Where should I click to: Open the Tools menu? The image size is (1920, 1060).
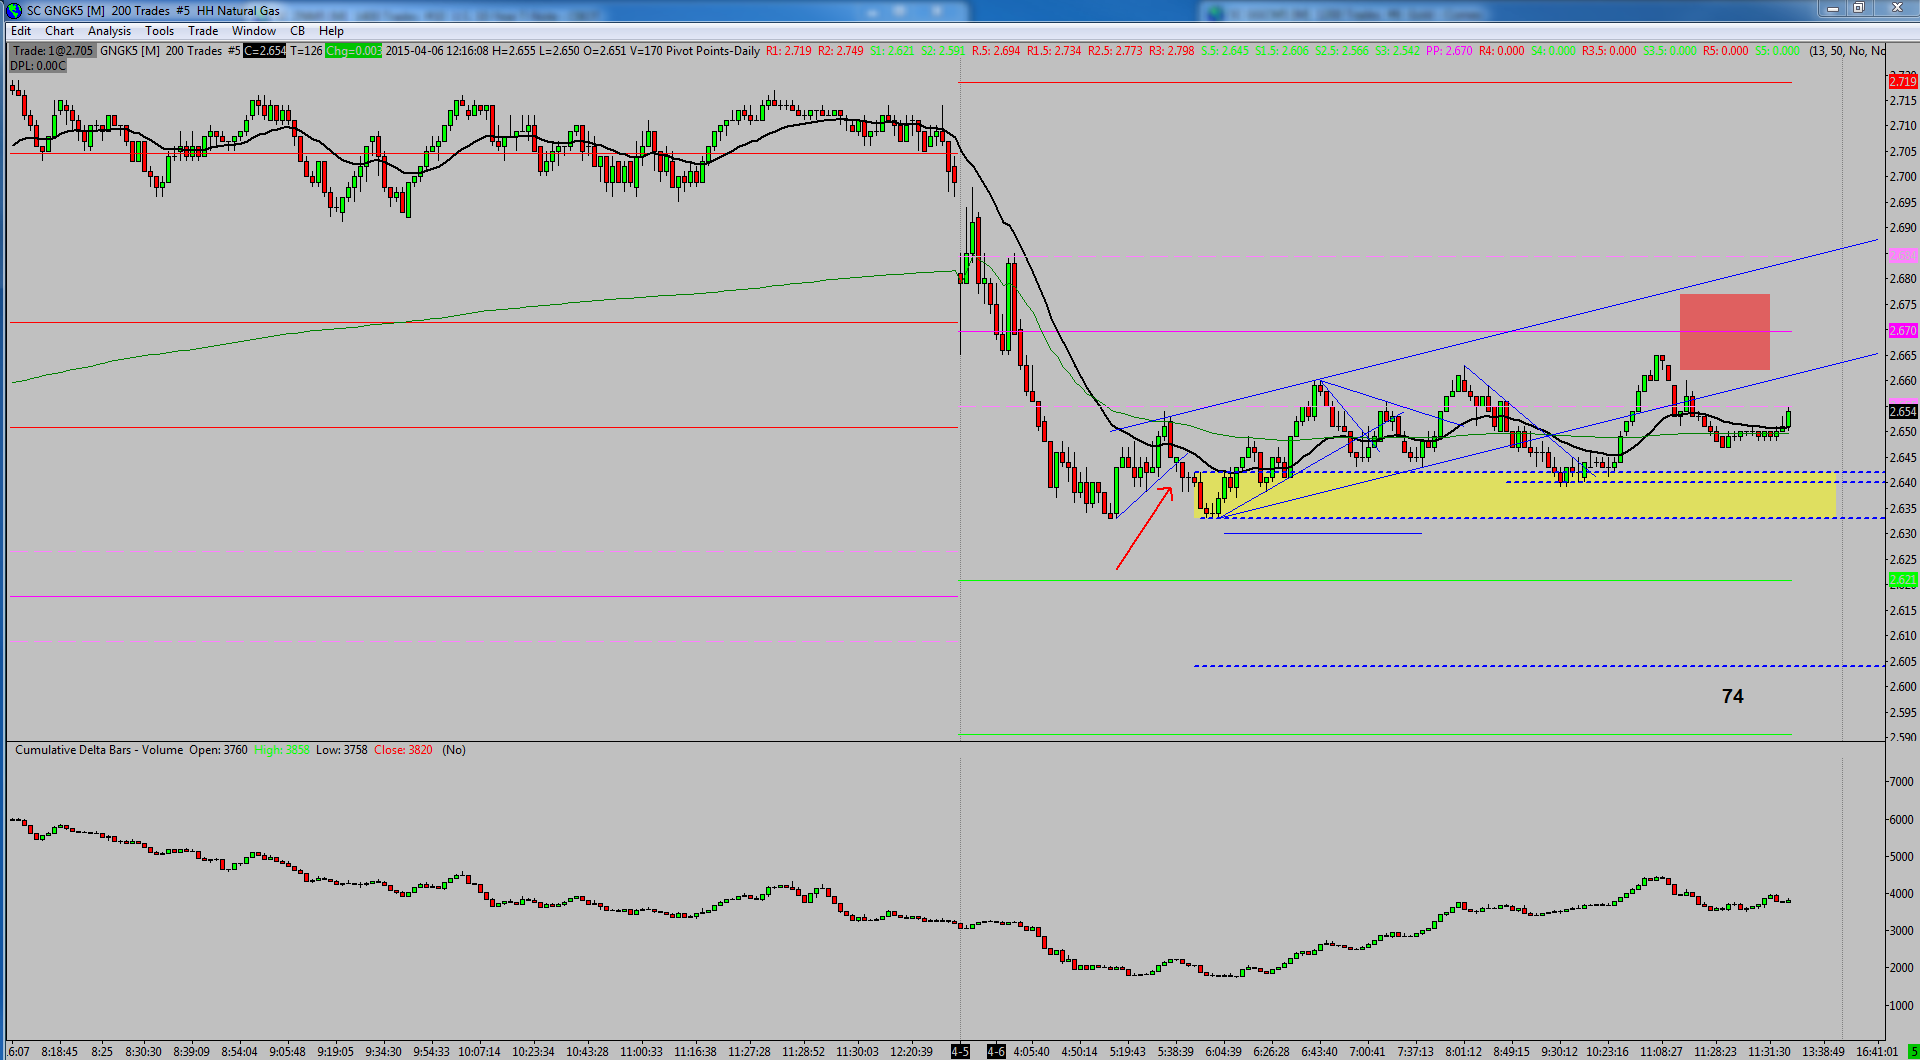[x=159, y=31]
